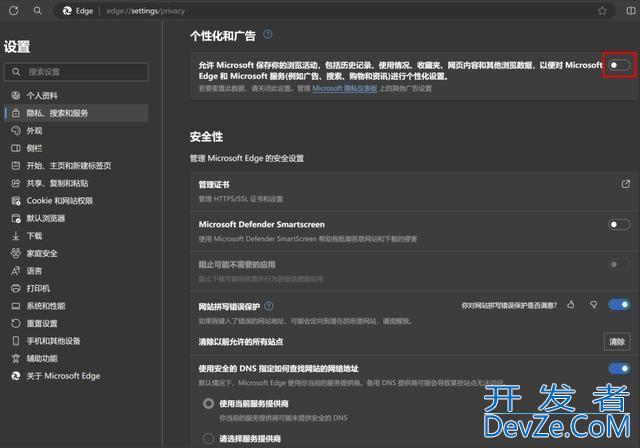Click the 管理证书 row
This screenshot has width=640, height=448.
click(414, 191)
